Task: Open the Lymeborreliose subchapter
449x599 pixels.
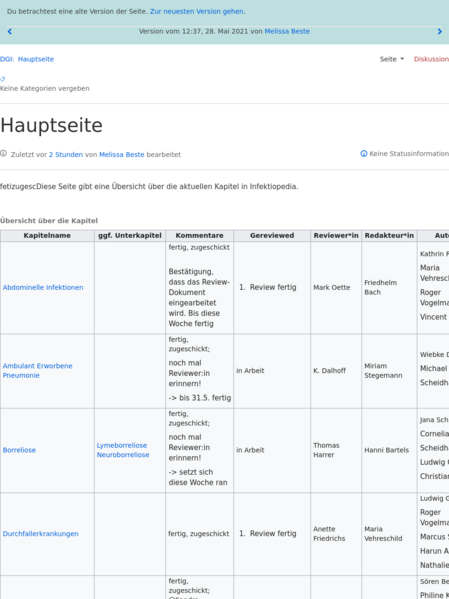Action: pyautogui.click(x=122, y=445)
